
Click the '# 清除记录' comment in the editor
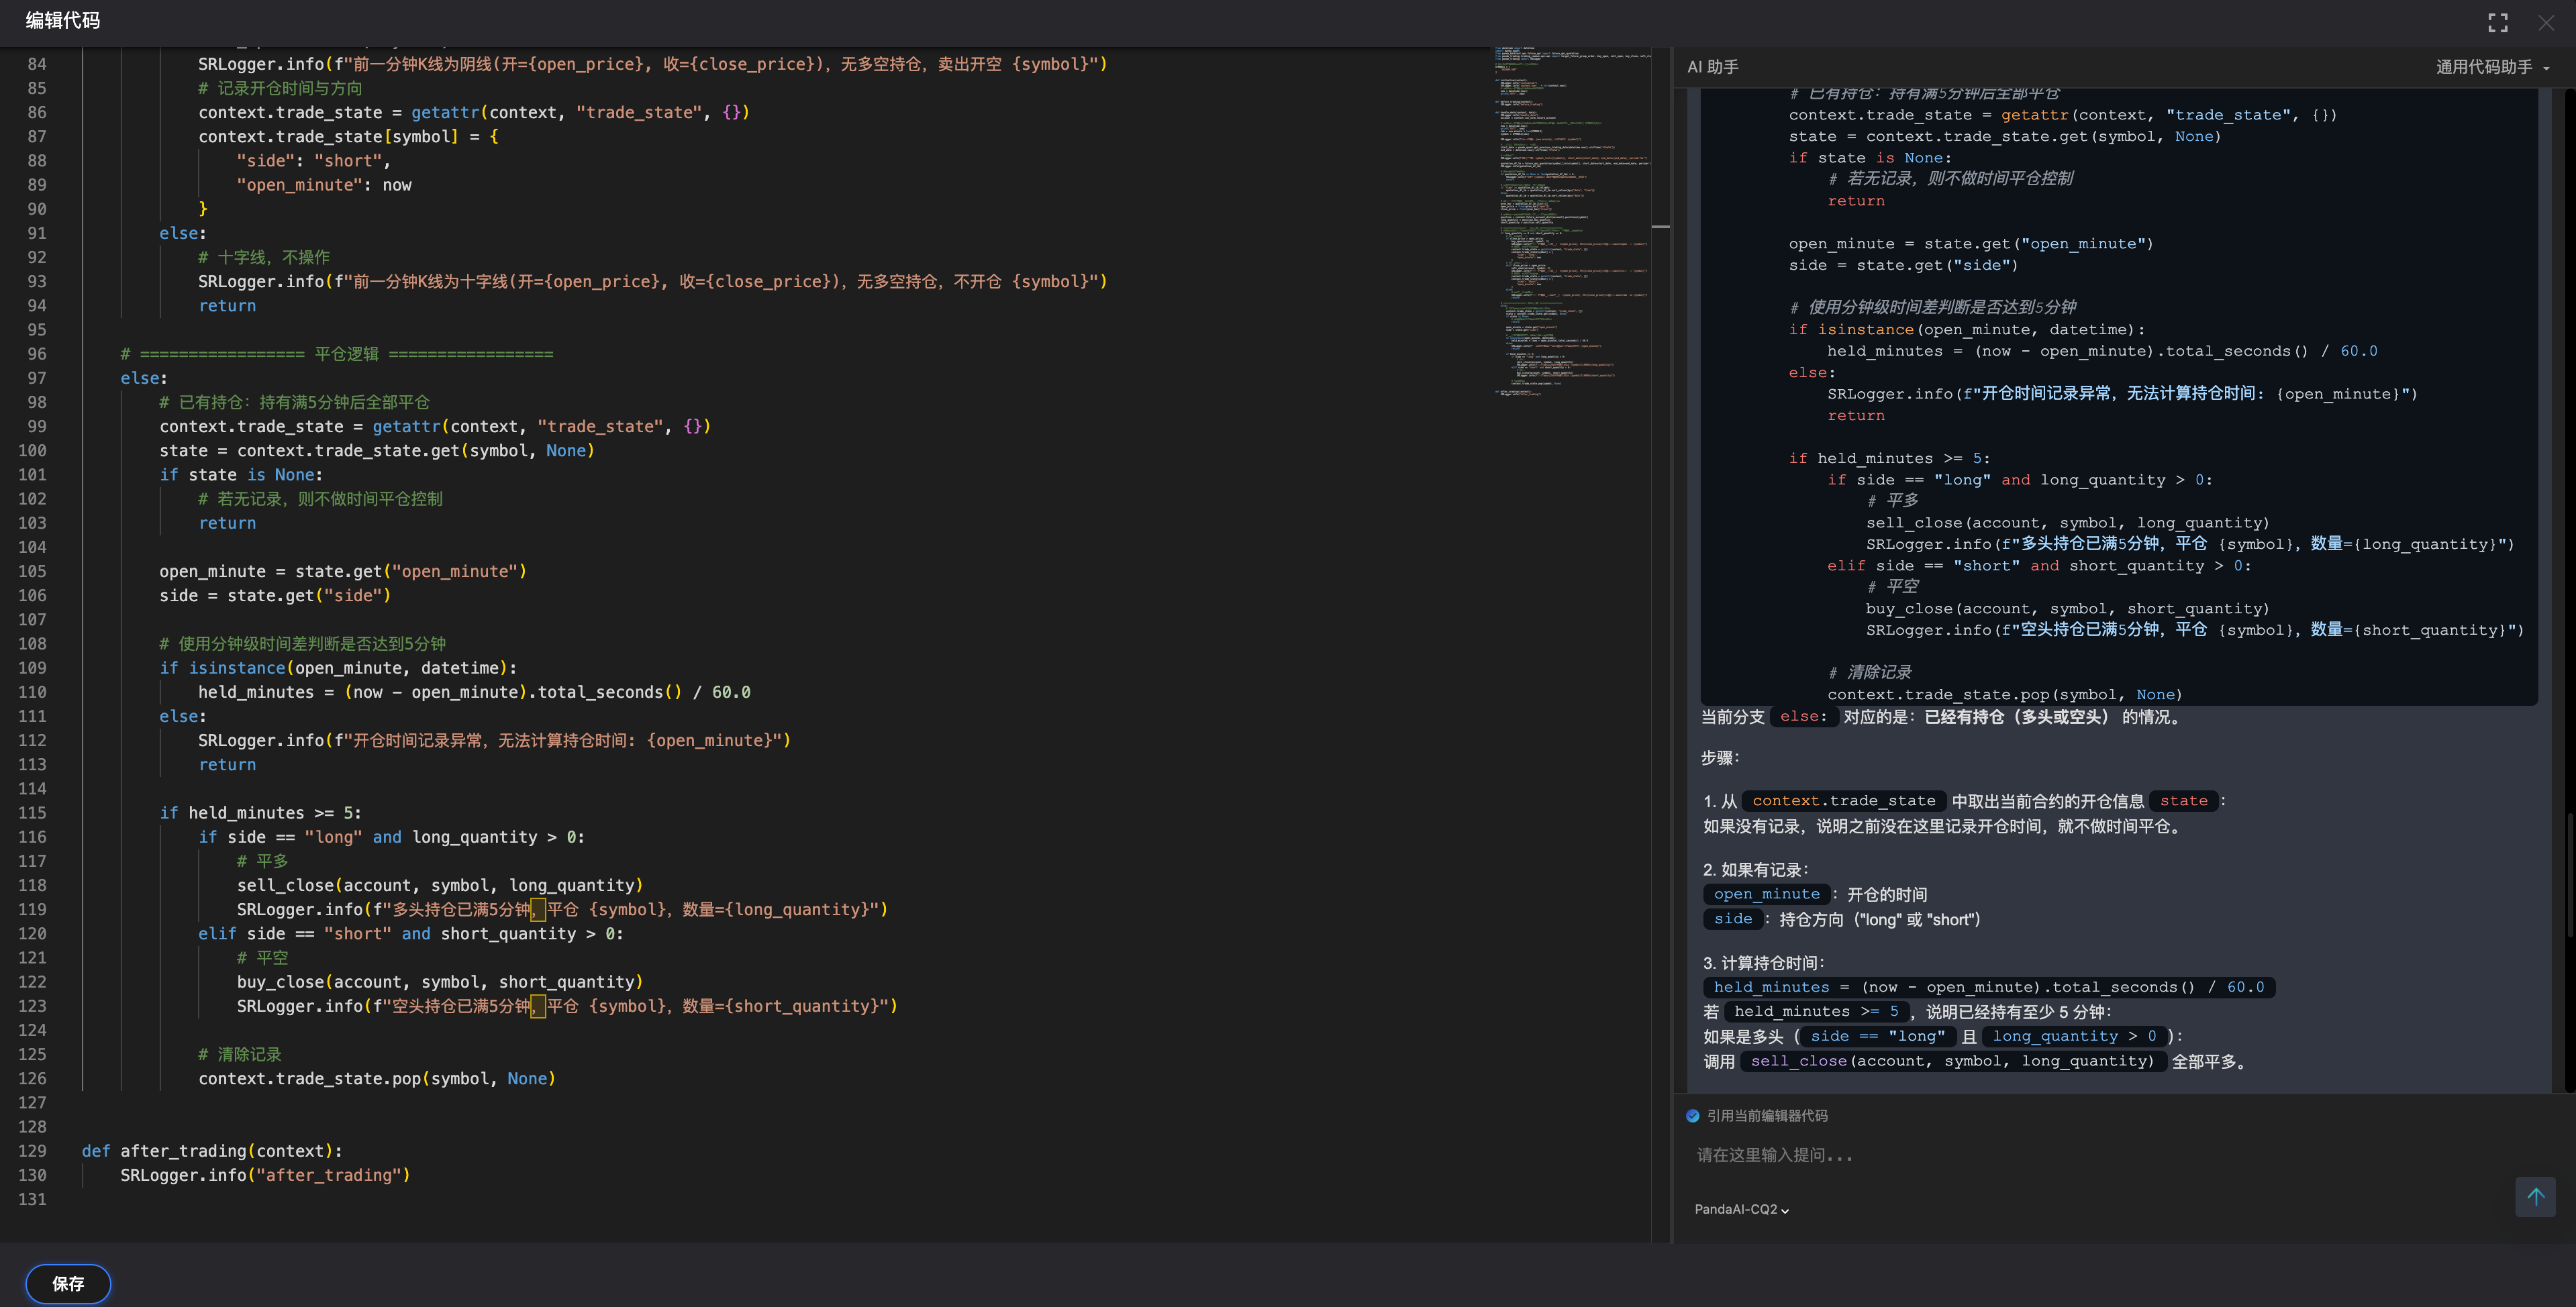coord(239,1054)
